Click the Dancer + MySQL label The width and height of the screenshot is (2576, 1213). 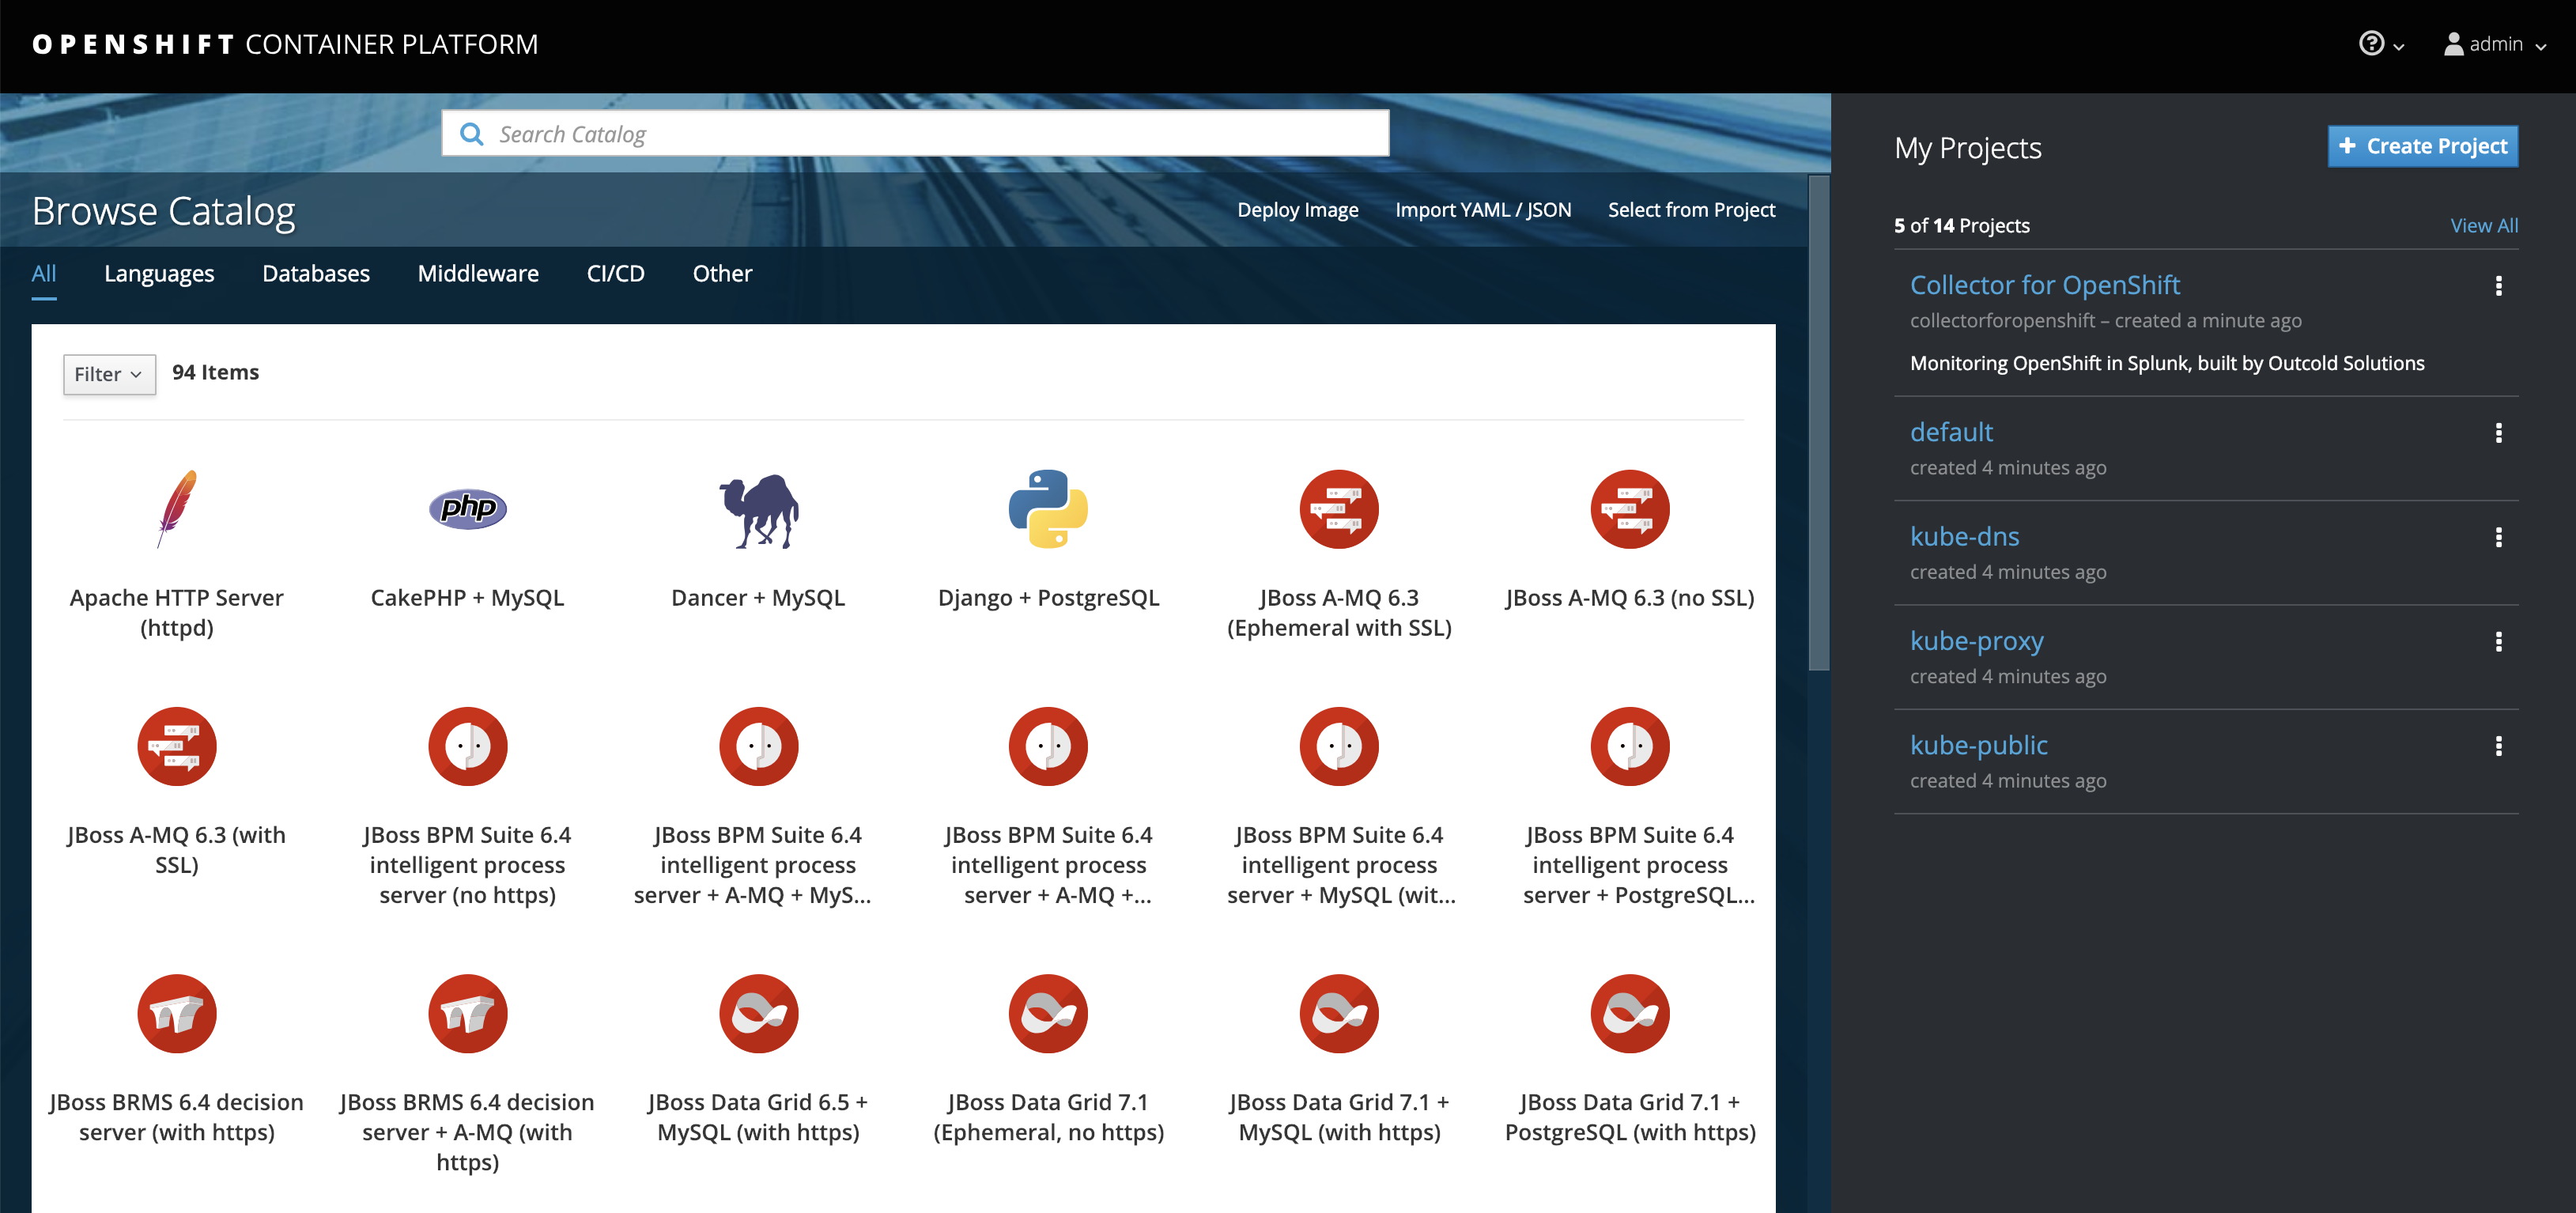(758, 598)
